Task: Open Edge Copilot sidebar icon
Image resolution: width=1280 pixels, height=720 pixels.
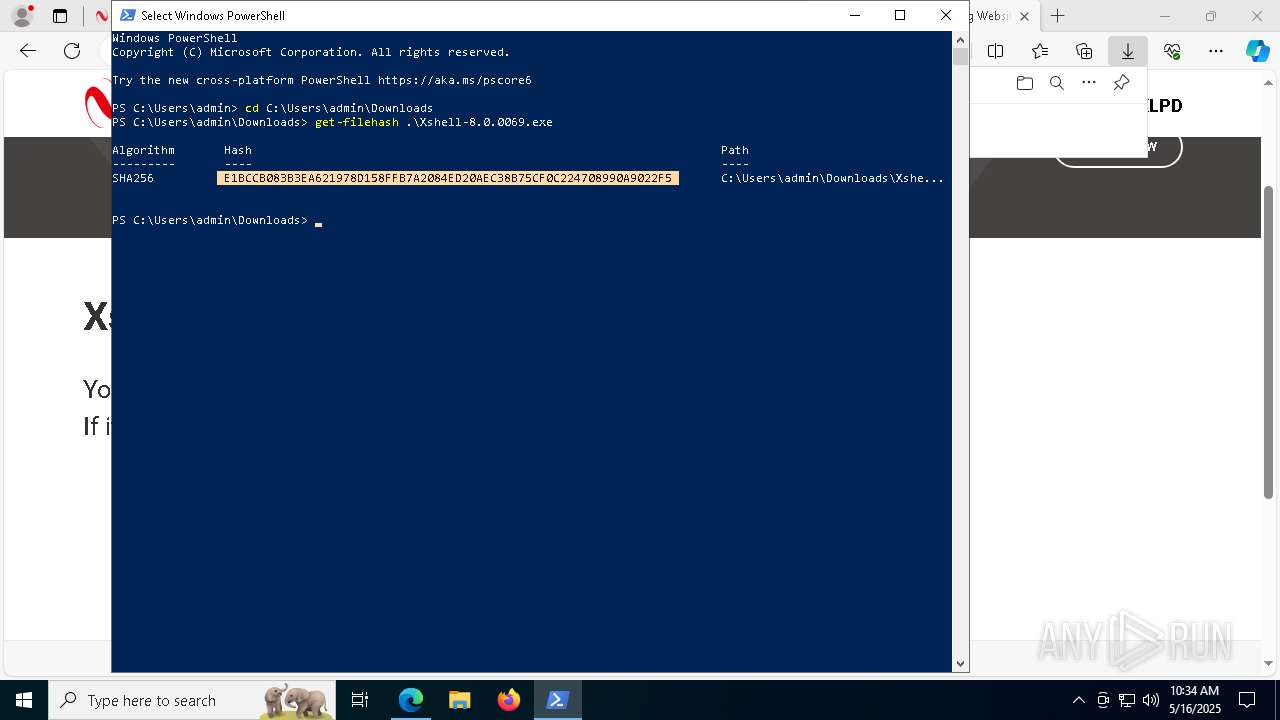Action: tap(1257, 51)
